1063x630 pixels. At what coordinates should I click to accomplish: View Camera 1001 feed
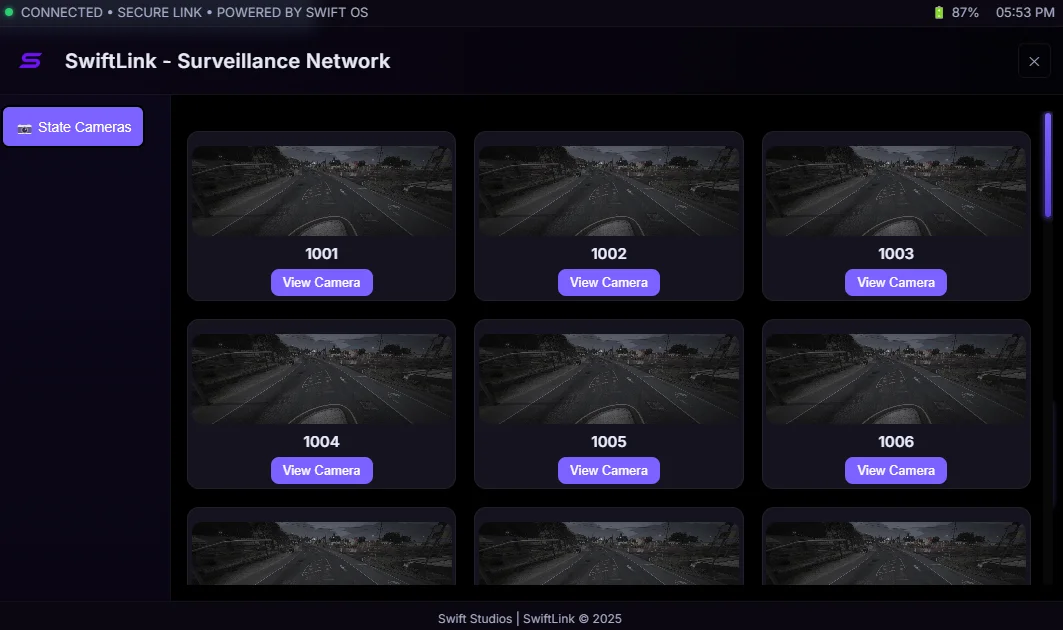[321, 282]
